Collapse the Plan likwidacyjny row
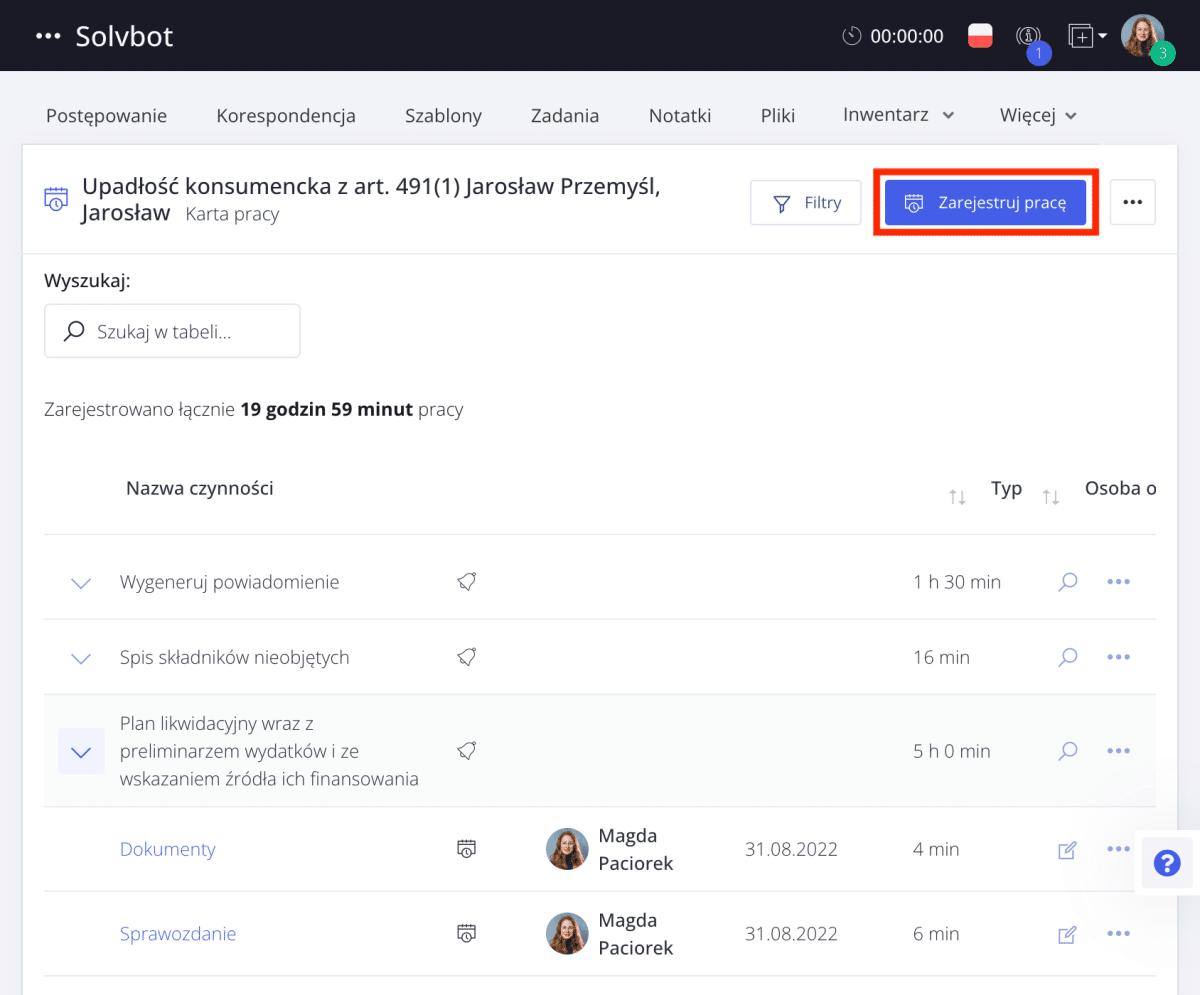1200x995 pixels. pyautogui.click(x=81, y=752)
